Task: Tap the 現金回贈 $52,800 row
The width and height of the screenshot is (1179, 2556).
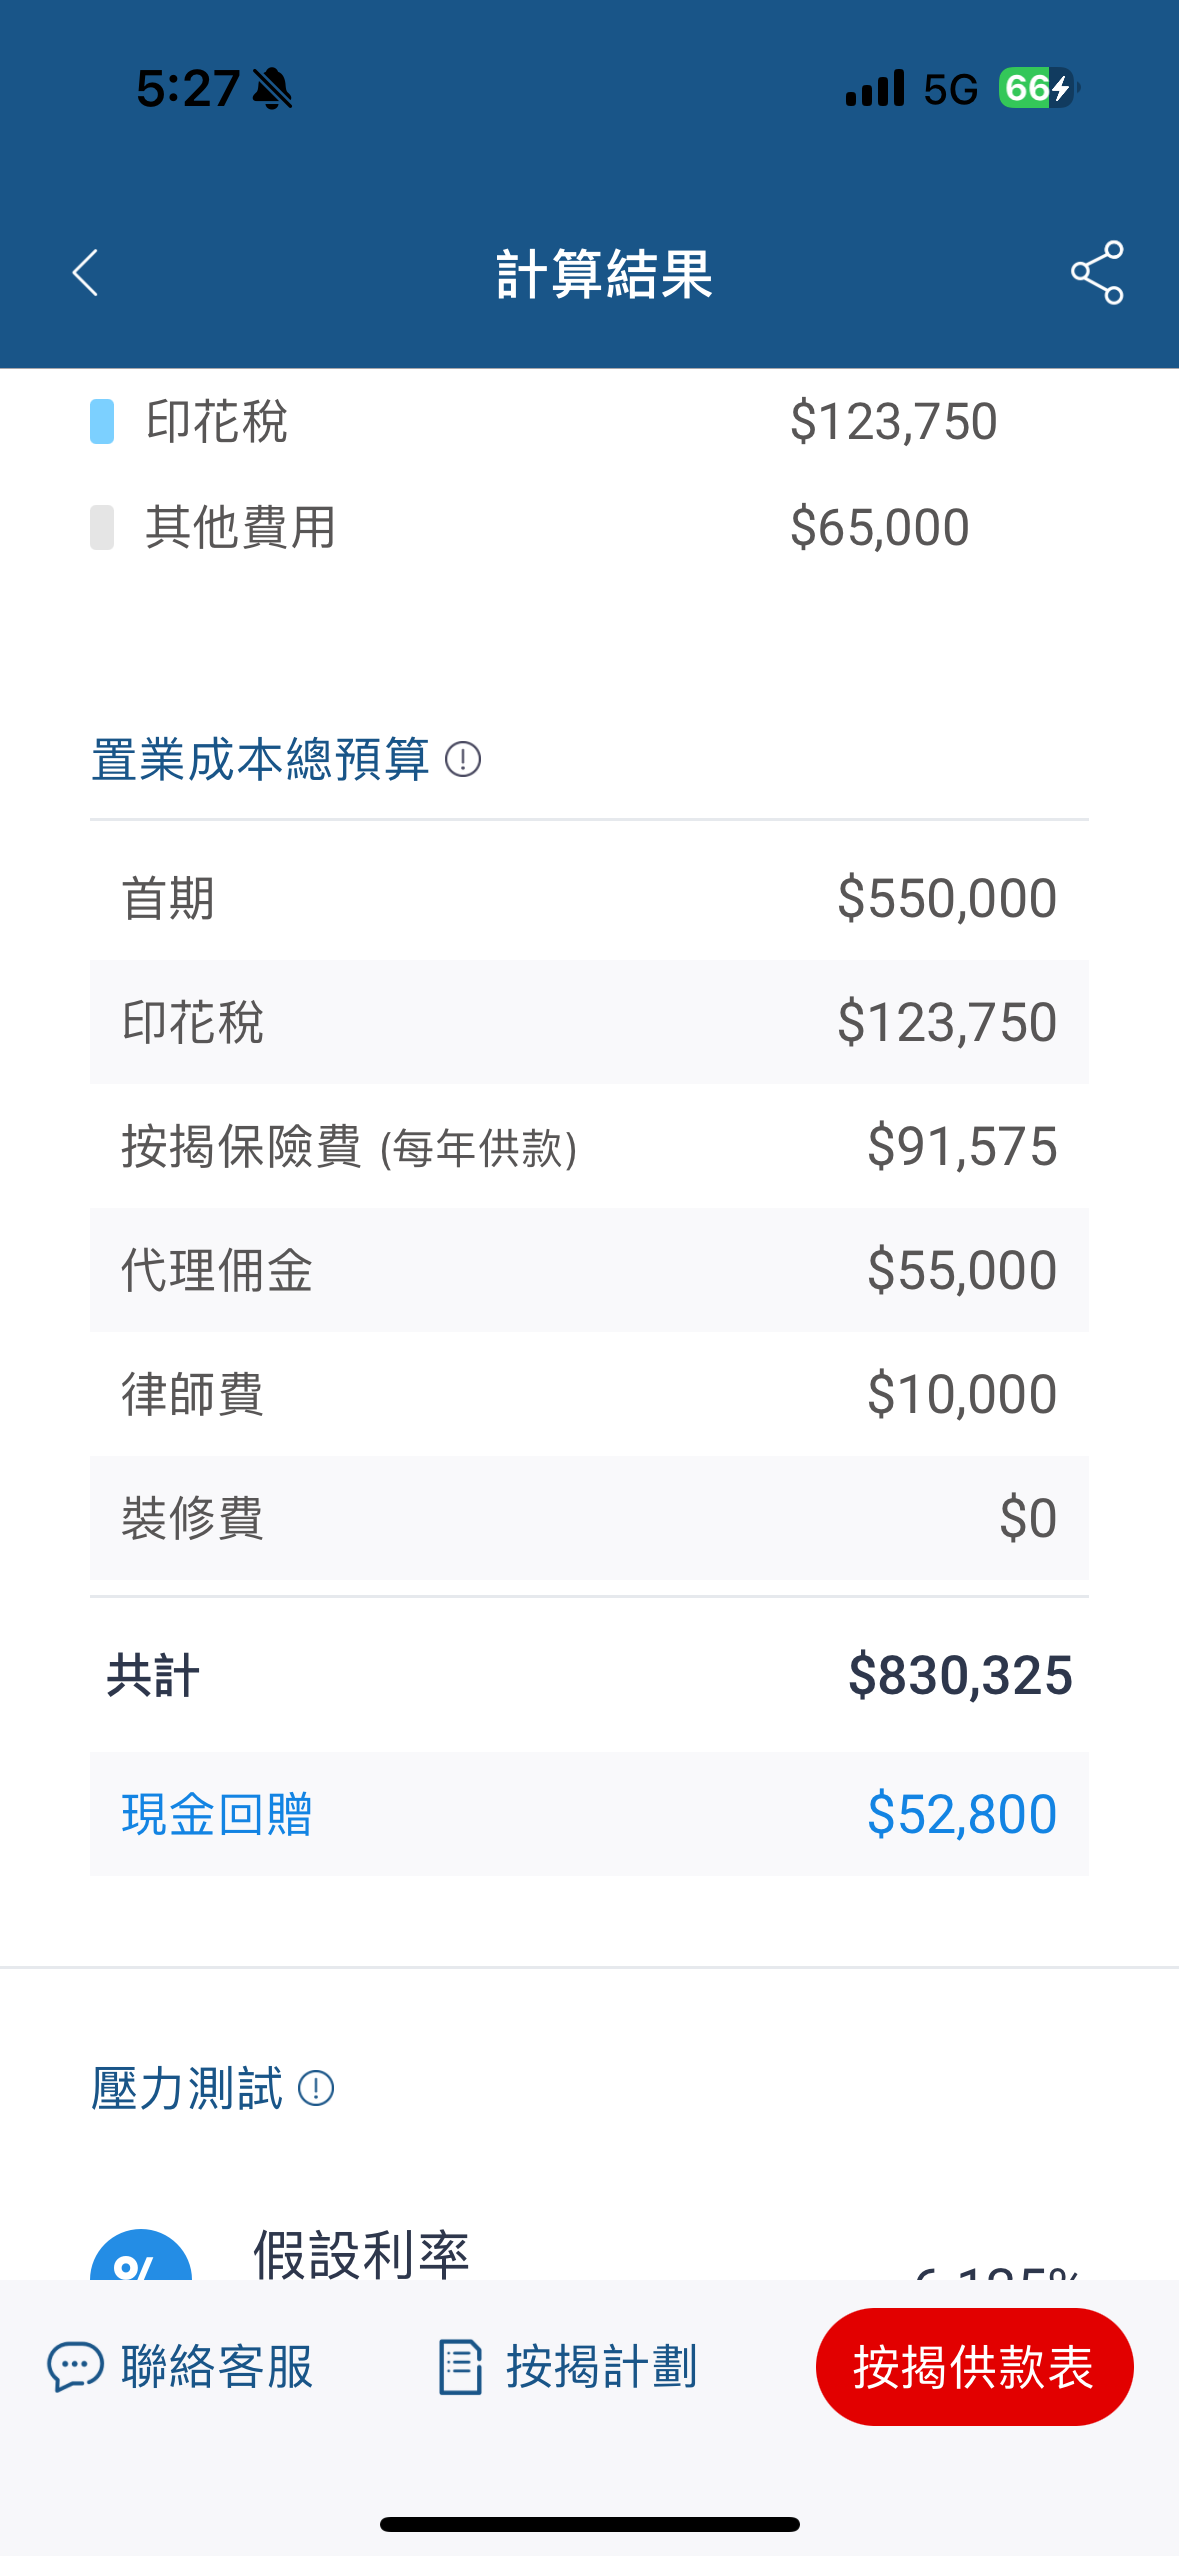Action: pyautogui.click(x=589, y=1813)
